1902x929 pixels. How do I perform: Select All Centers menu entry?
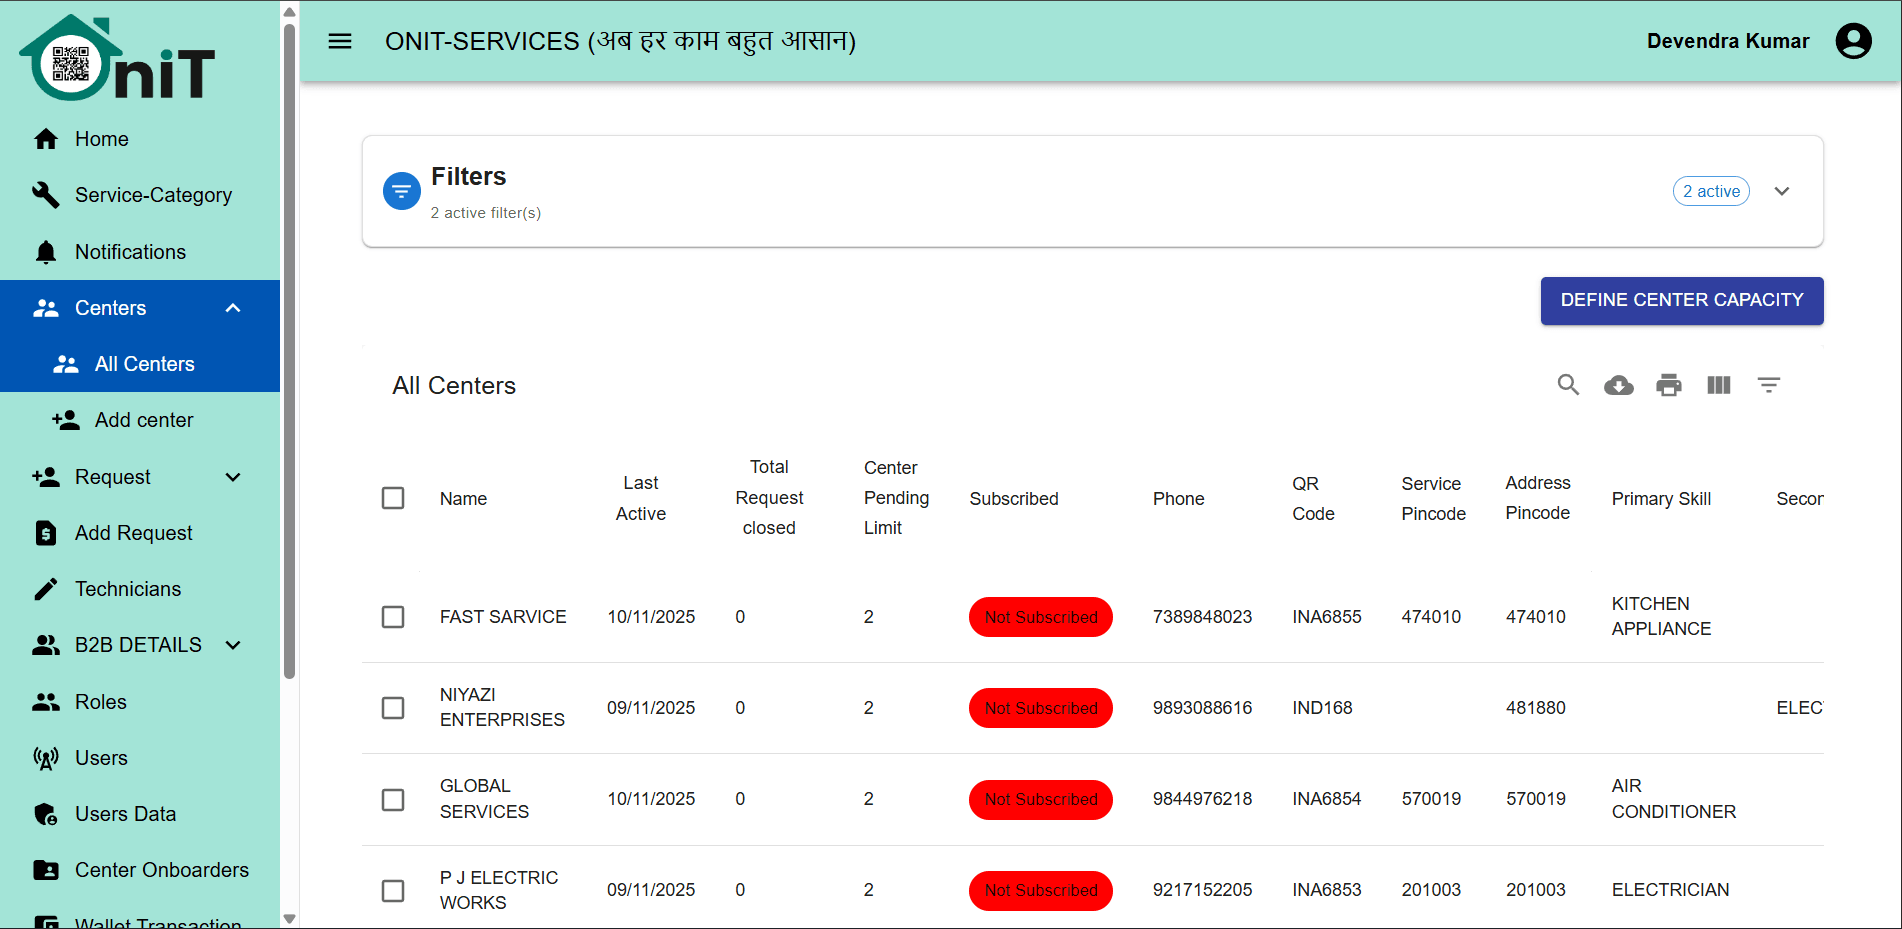pyautogui.click(x=140, y=364)
